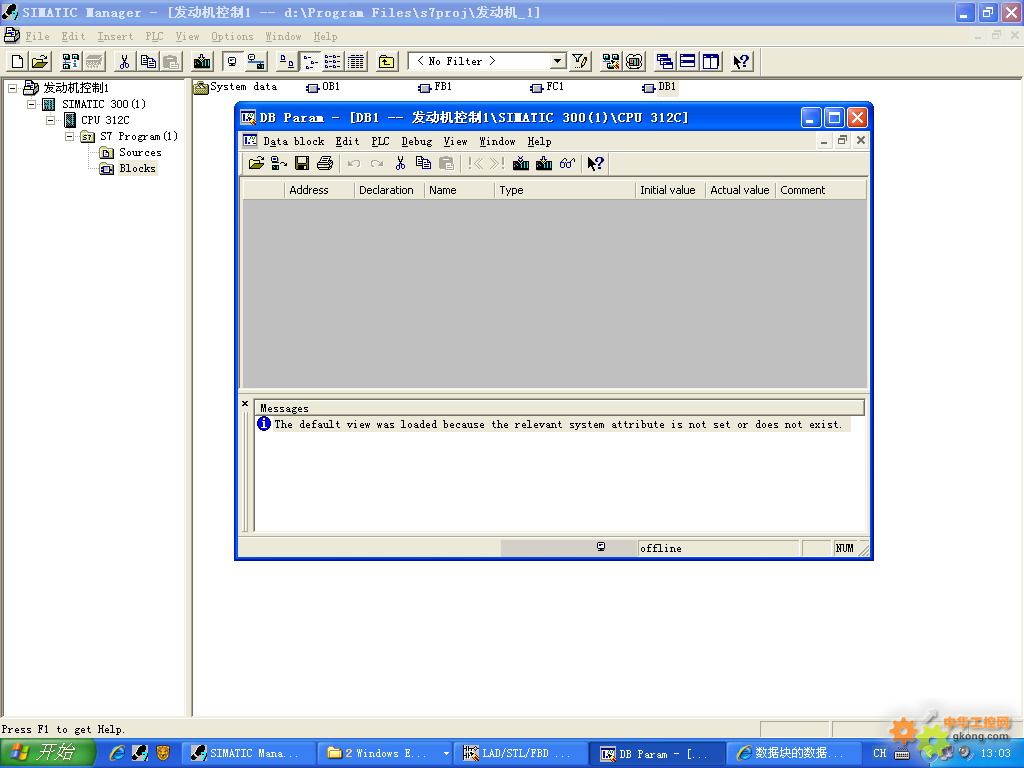
Task: Click the Type column header
Action: (x=565, y=190)
